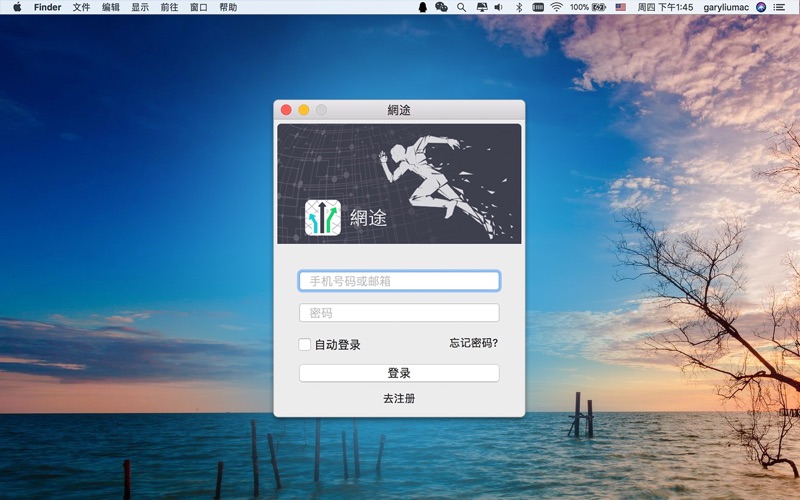Click the 100% battery indicator
800x500 pixels.
(x=587, y=7)
